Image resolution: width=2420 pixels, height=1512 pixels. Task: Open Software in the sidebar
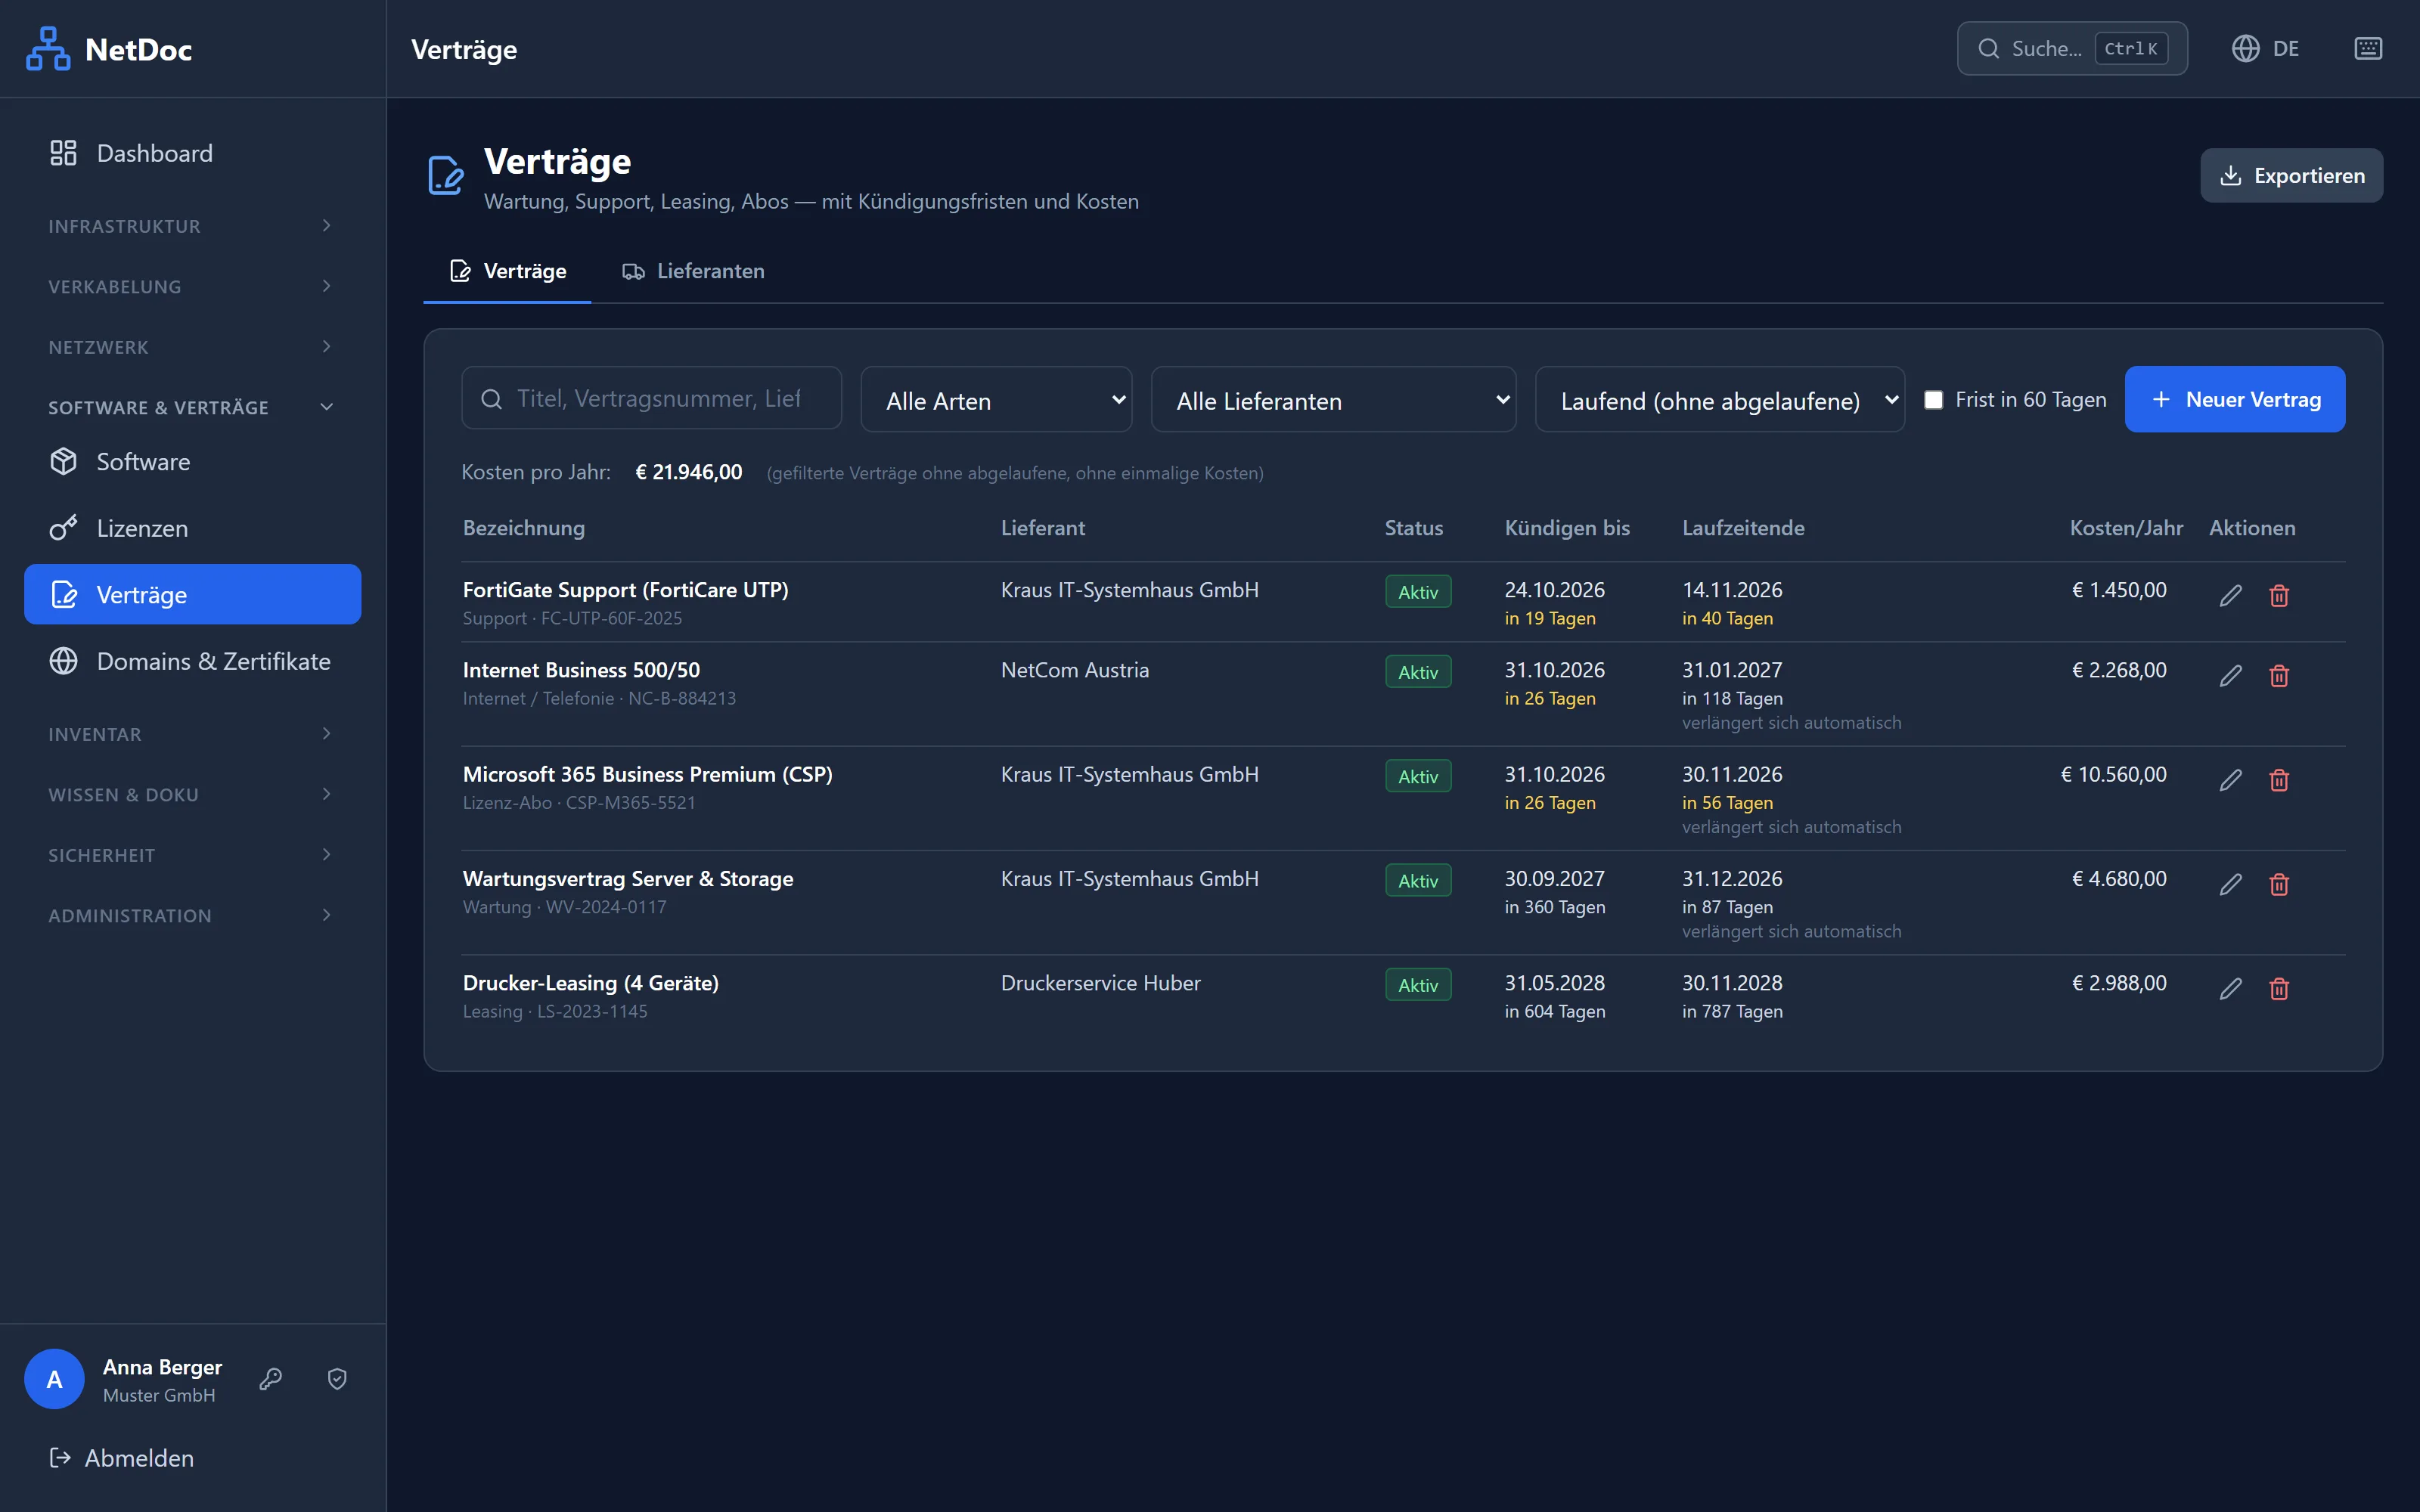coord(192,462)
